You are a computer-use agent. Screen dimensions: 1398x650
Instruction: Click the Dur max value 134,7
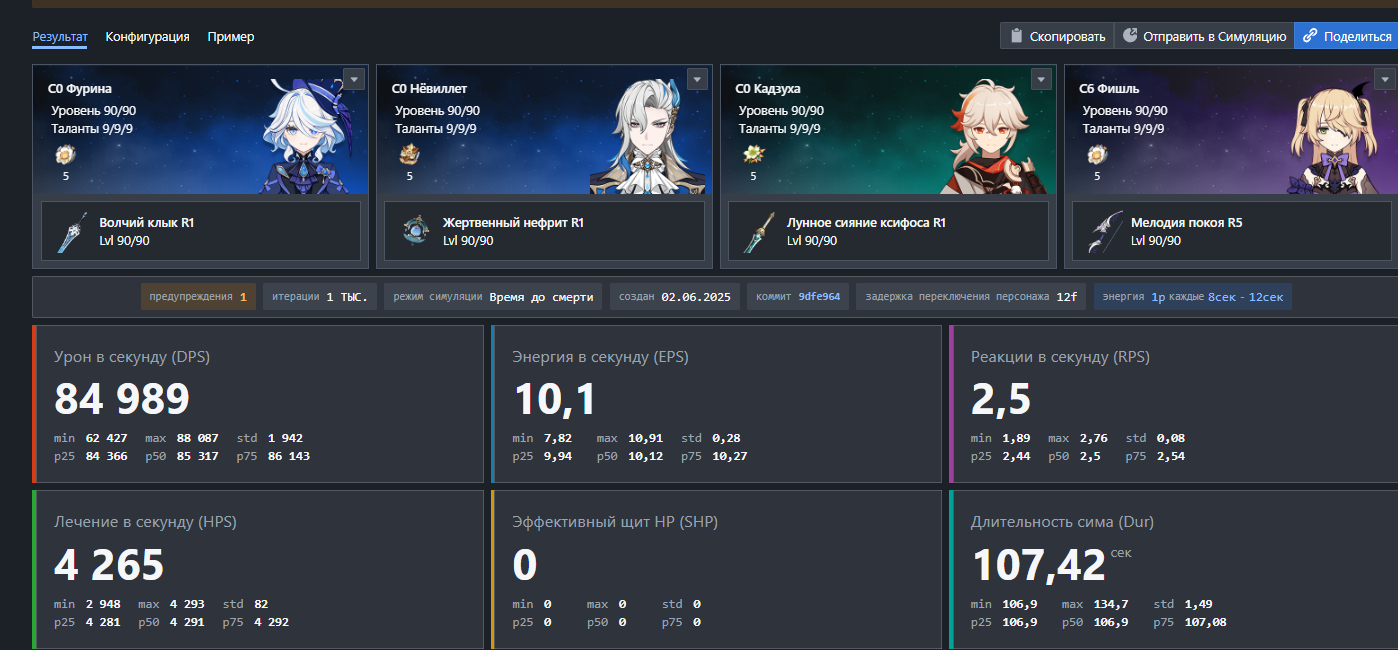pos(1109,604)
